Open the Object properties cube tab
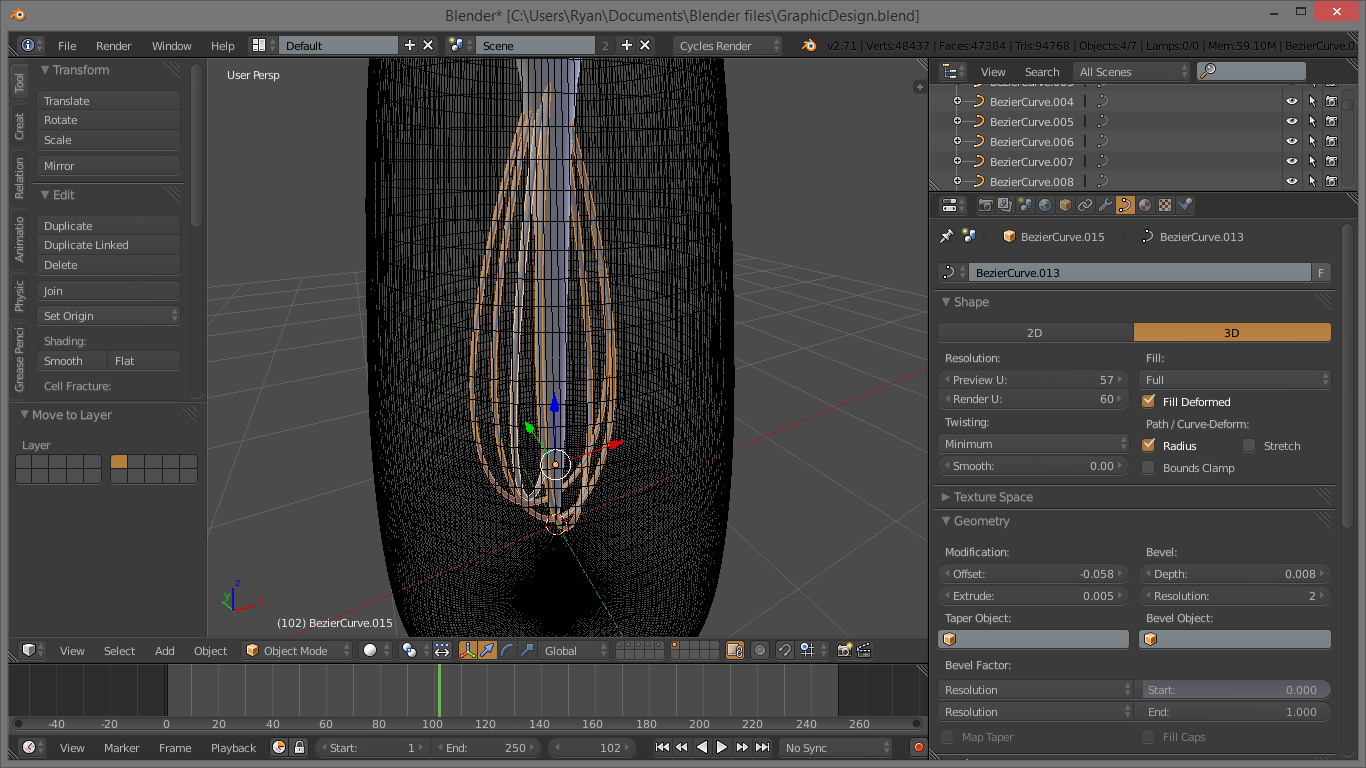Viewport: 1366px width, 768px height. [x=1065, y=205]
